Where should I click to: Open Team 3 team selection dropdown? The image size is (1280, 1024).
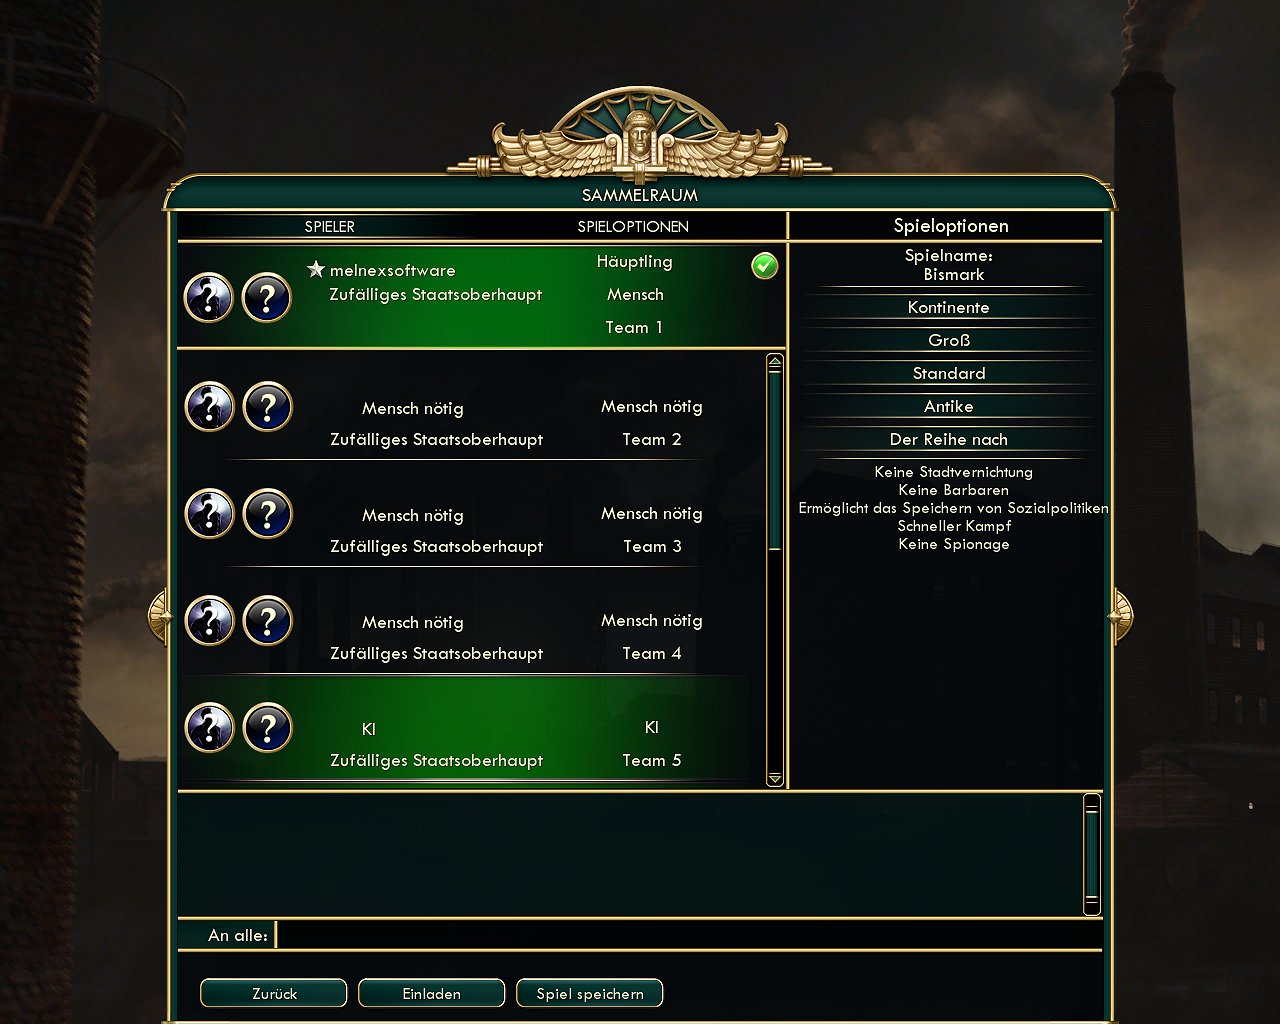coord(652,547)
